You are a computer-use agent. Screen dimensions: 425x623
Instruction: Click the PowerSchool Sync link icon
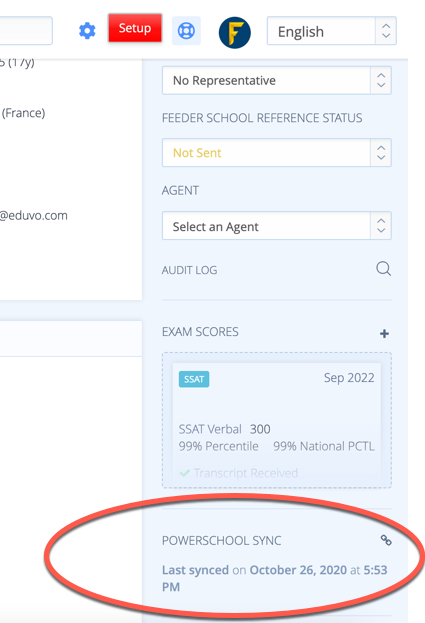click(386, 540)
